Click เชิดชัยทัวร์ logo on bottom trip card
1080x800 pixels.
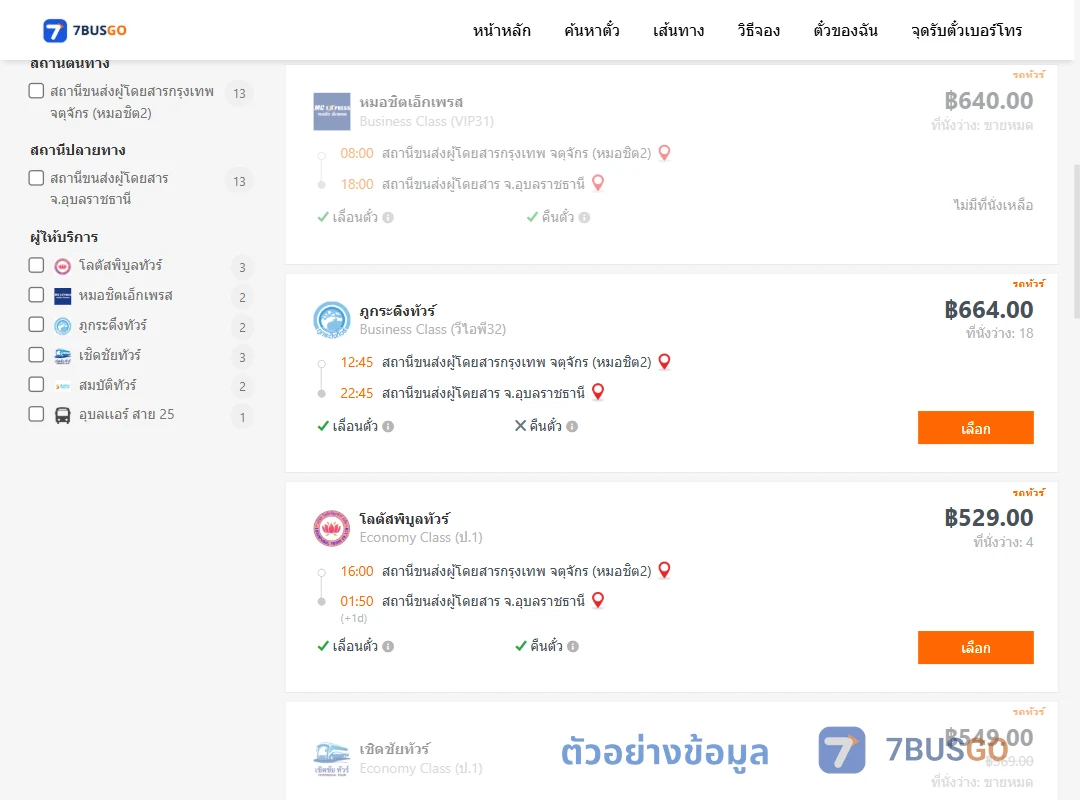(332, 759)
